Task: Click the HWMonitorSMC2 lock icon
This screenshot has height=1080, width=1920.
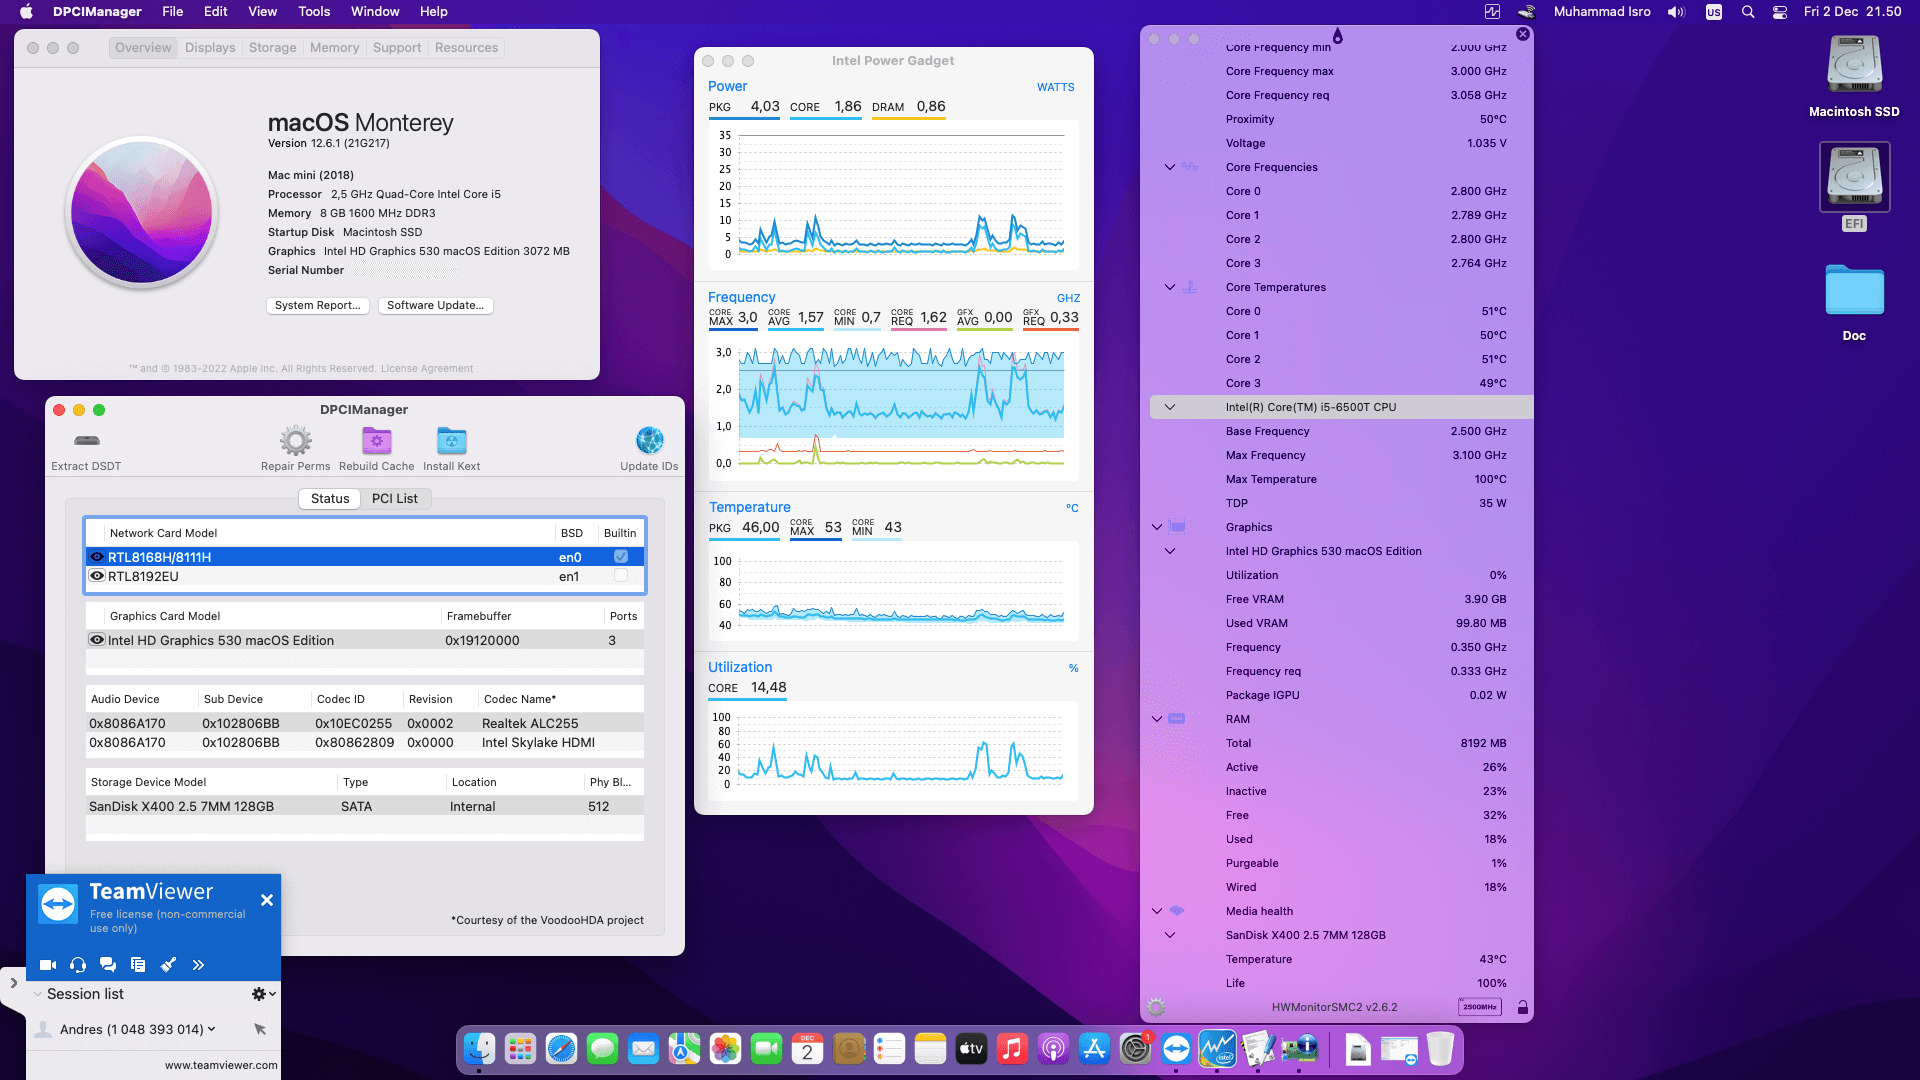Action: (x=1523, y=1007)
